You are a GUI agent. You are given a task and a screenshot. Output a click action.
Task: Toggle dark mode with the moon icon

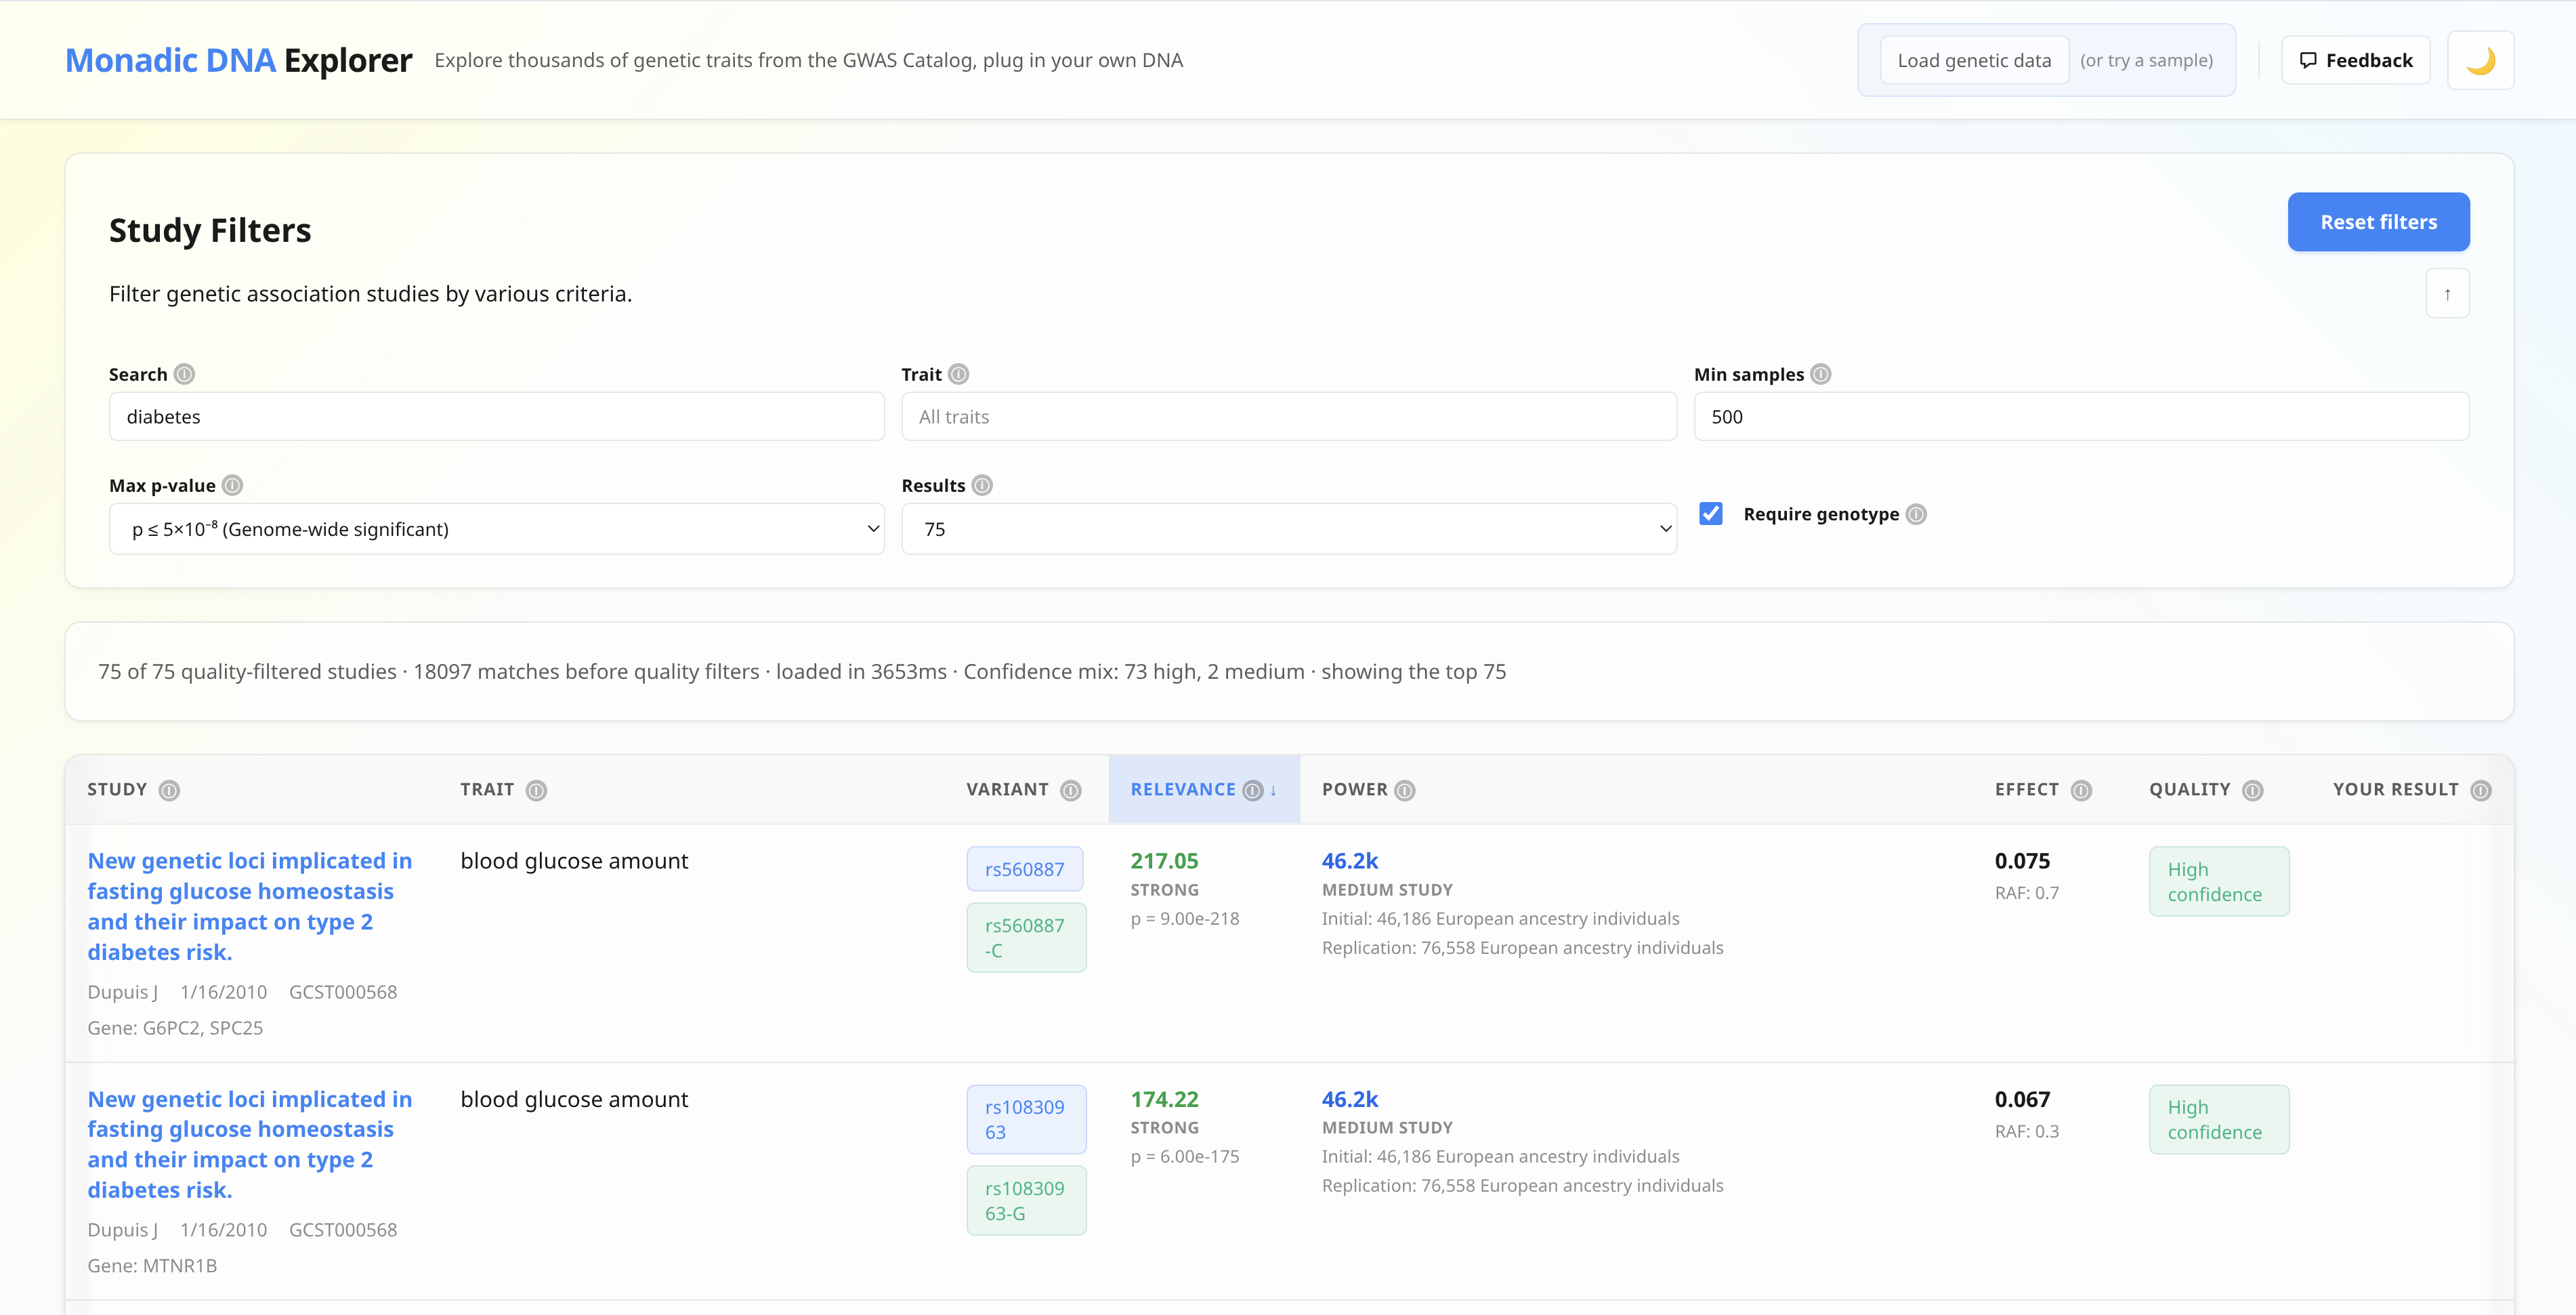point(2481,60)
